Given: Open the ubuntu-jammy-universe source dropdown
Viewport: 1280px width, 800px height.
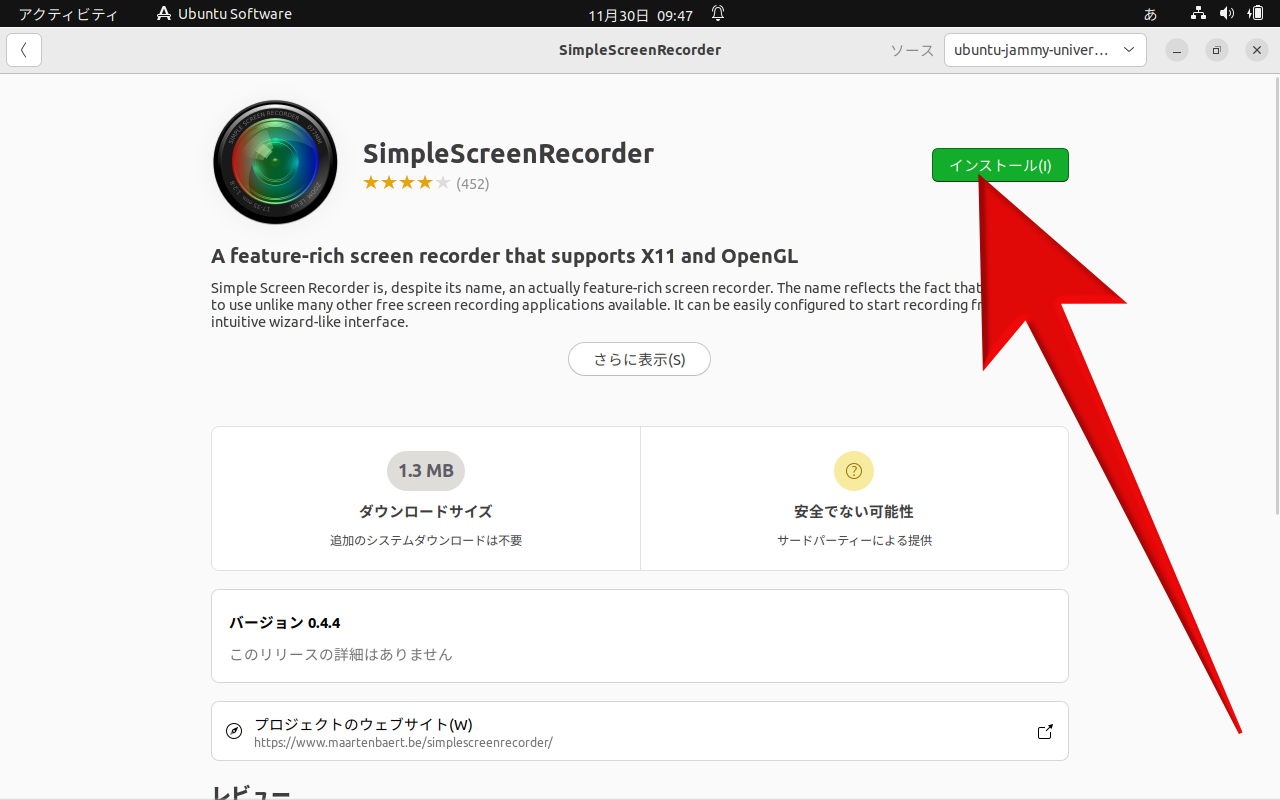Looking at the screenshot, I should [1044, 49].
